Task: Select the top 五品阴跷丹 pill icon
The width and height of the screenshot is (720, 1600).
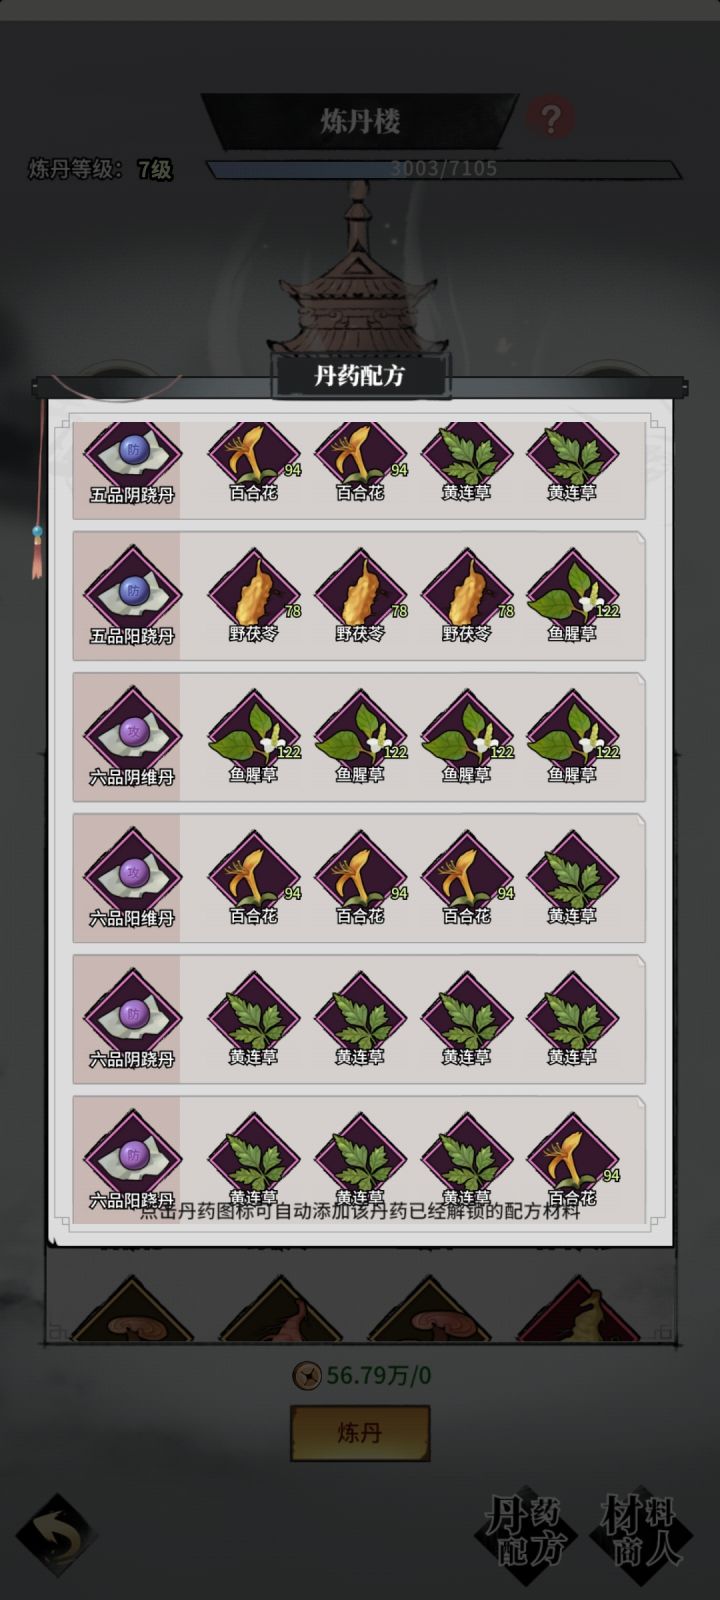Action: point(132,462)
